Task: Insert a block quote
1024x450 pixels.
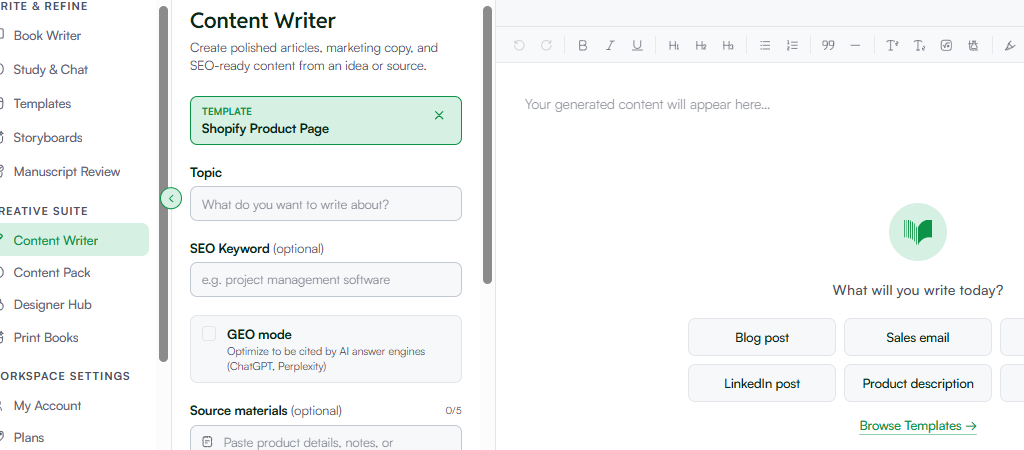Action: coord(828,45)
